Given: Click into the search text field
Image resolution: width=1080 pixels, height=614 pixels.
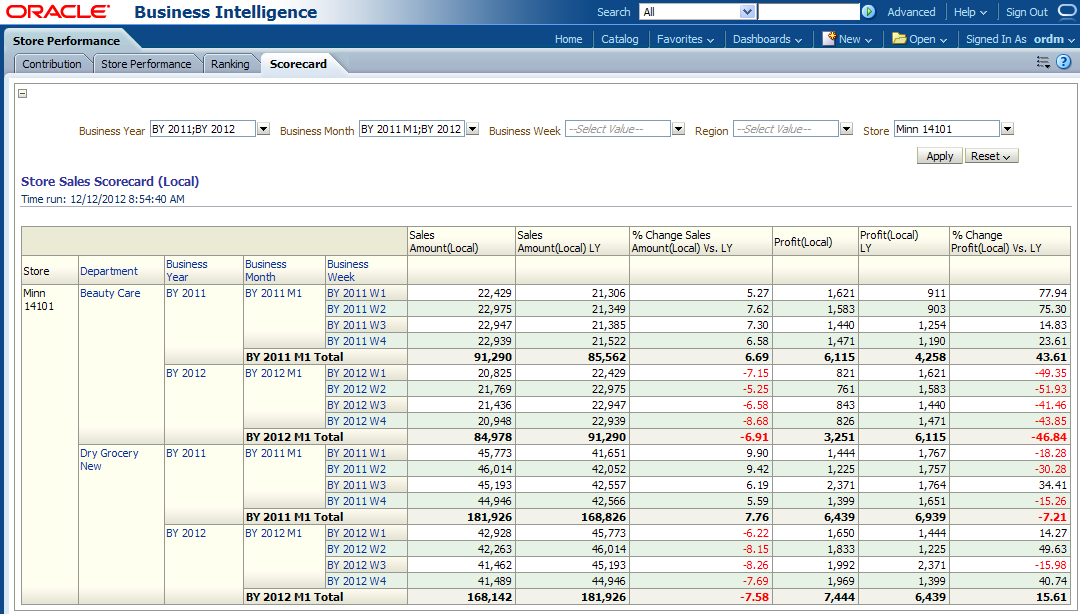Looking at the screenshot, I should (x=808, y=12).
